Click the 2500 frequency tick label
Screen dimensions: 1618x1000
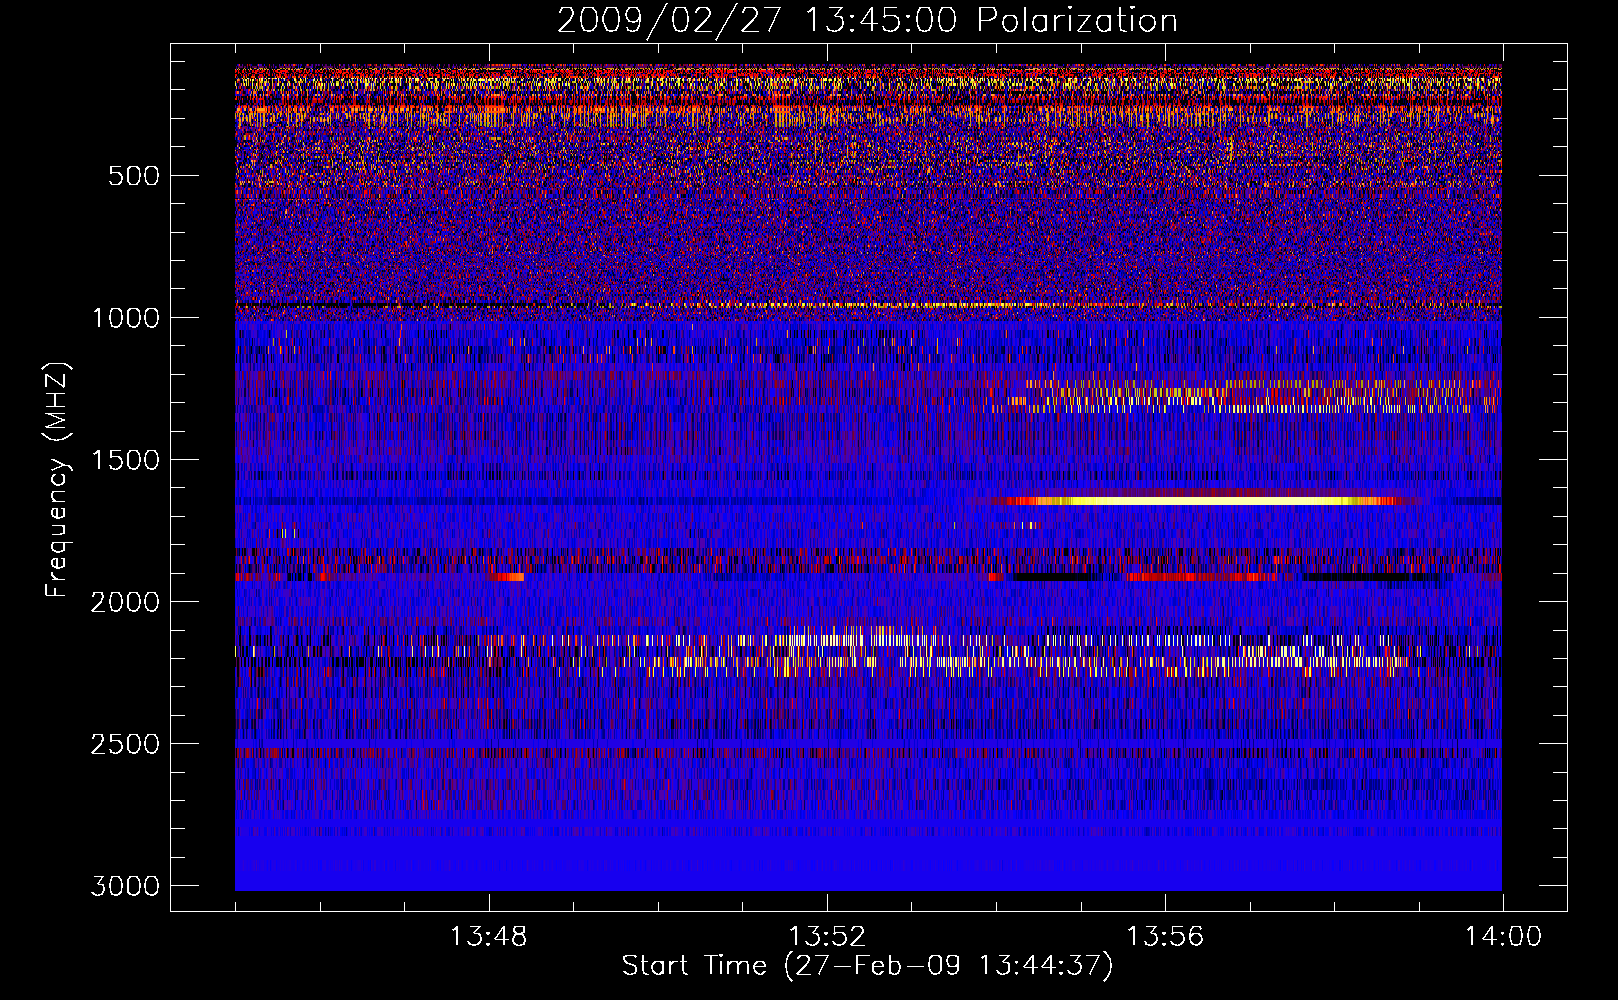tap(125, 744)
